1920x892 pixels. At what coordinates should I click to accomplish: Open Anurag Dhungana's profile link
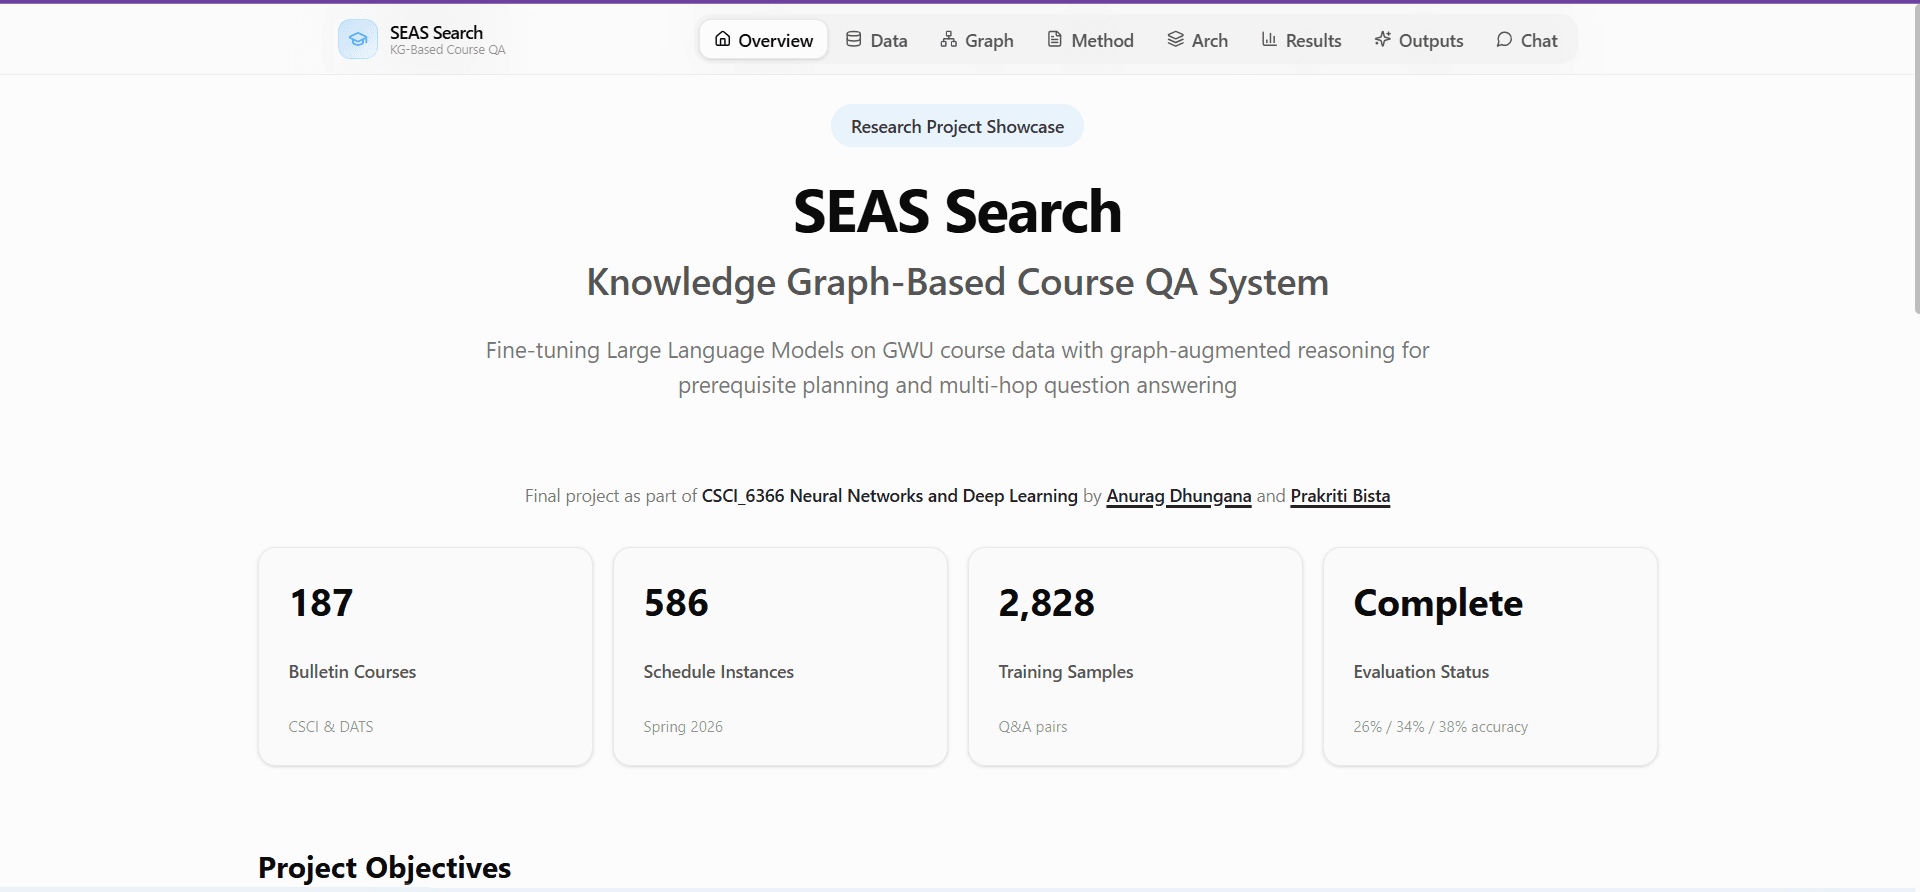coord(1178,496)
